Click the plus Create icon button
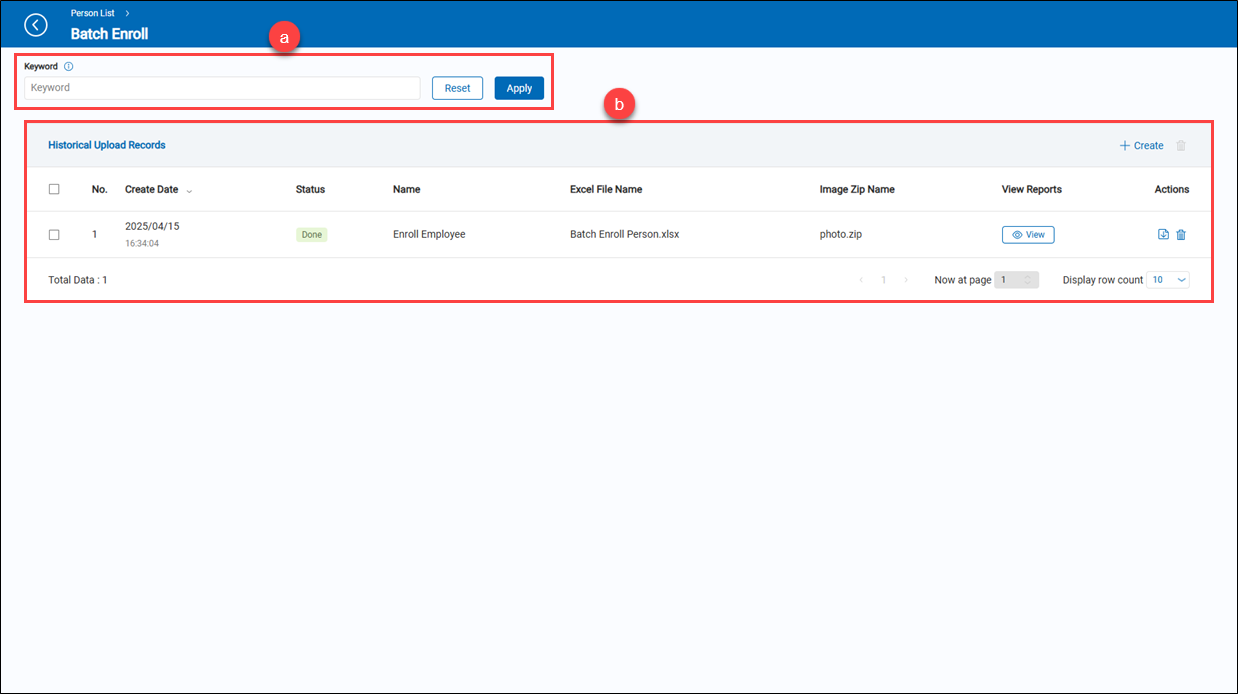Image resolution: width=1238 pixels, height=694 pixels. 1141,146
